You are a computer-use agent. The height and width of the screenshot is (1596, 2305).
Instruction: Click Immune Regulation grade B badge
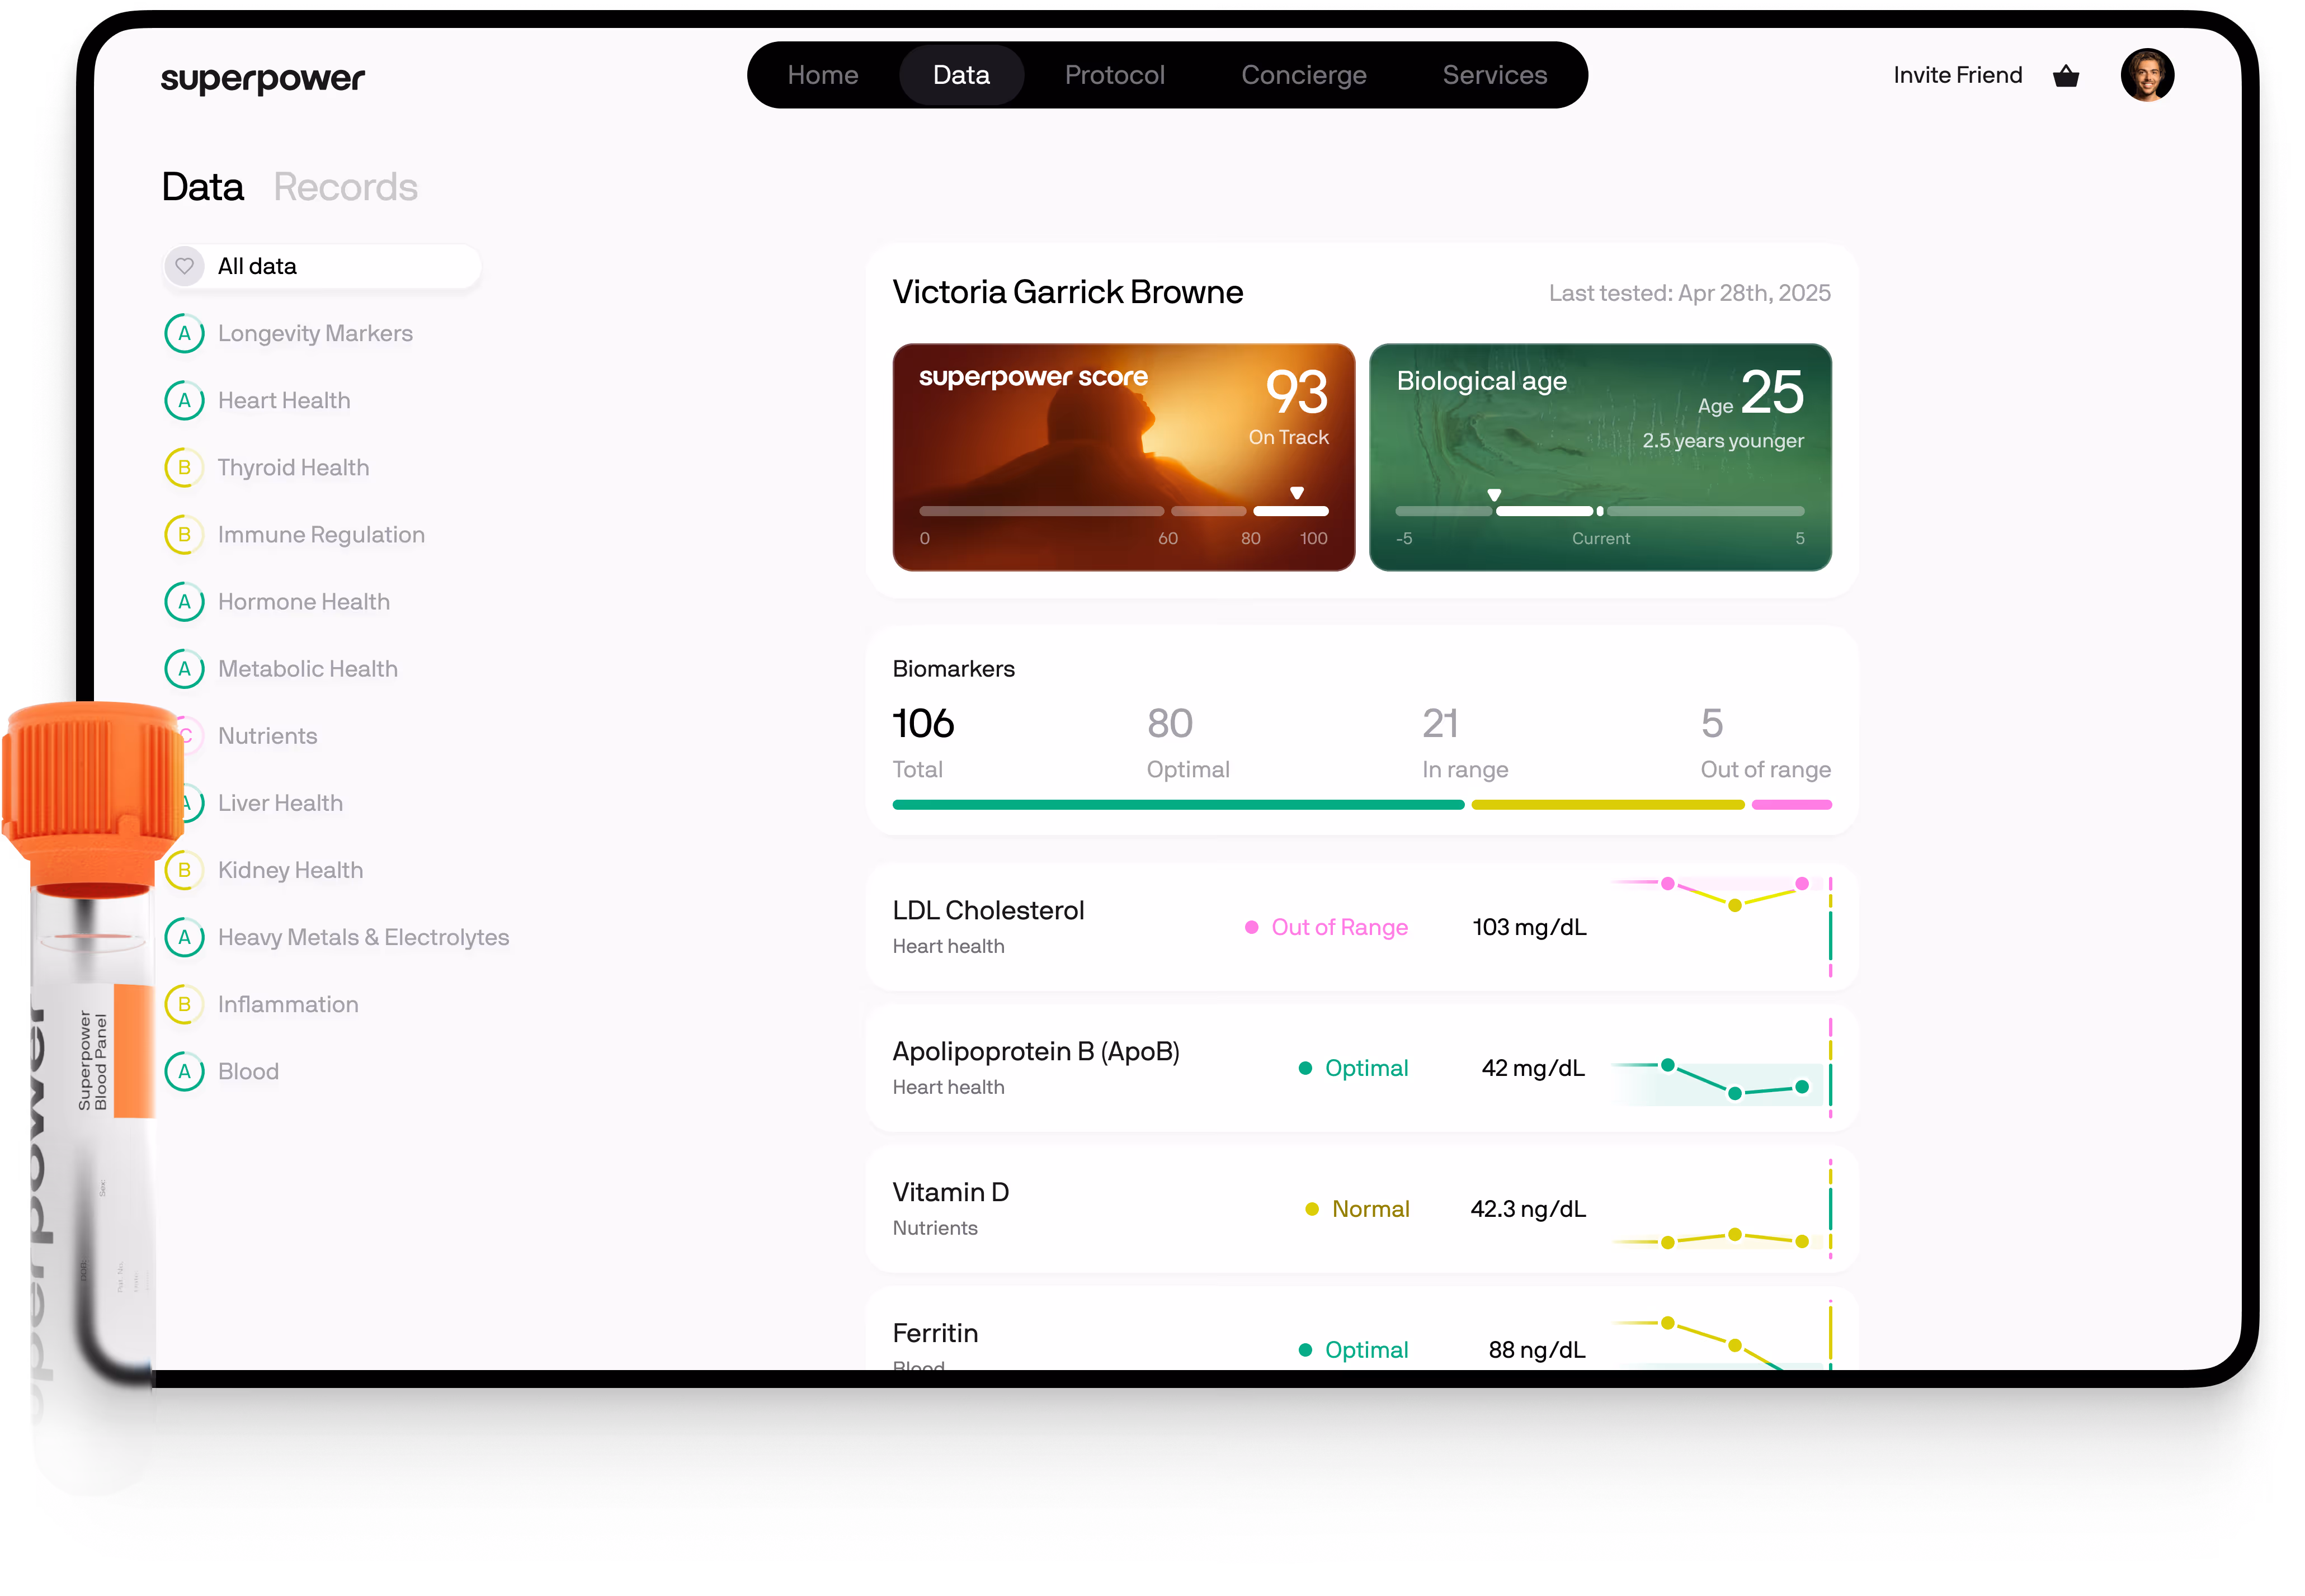184,535
